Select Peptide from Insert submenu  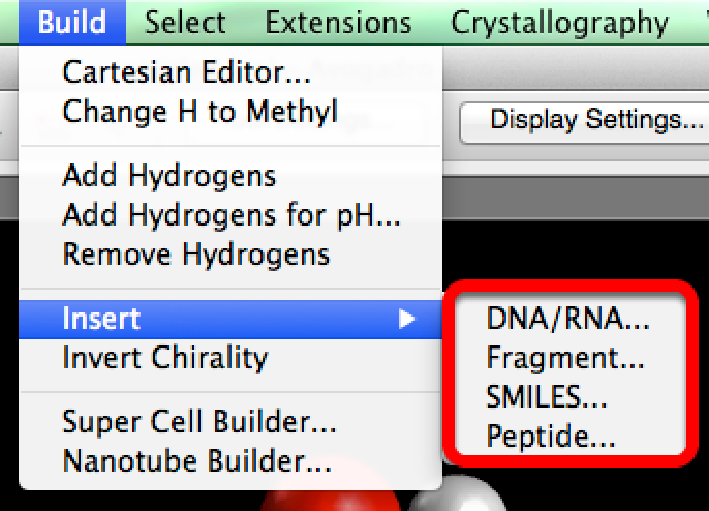[x=551, y=436]
